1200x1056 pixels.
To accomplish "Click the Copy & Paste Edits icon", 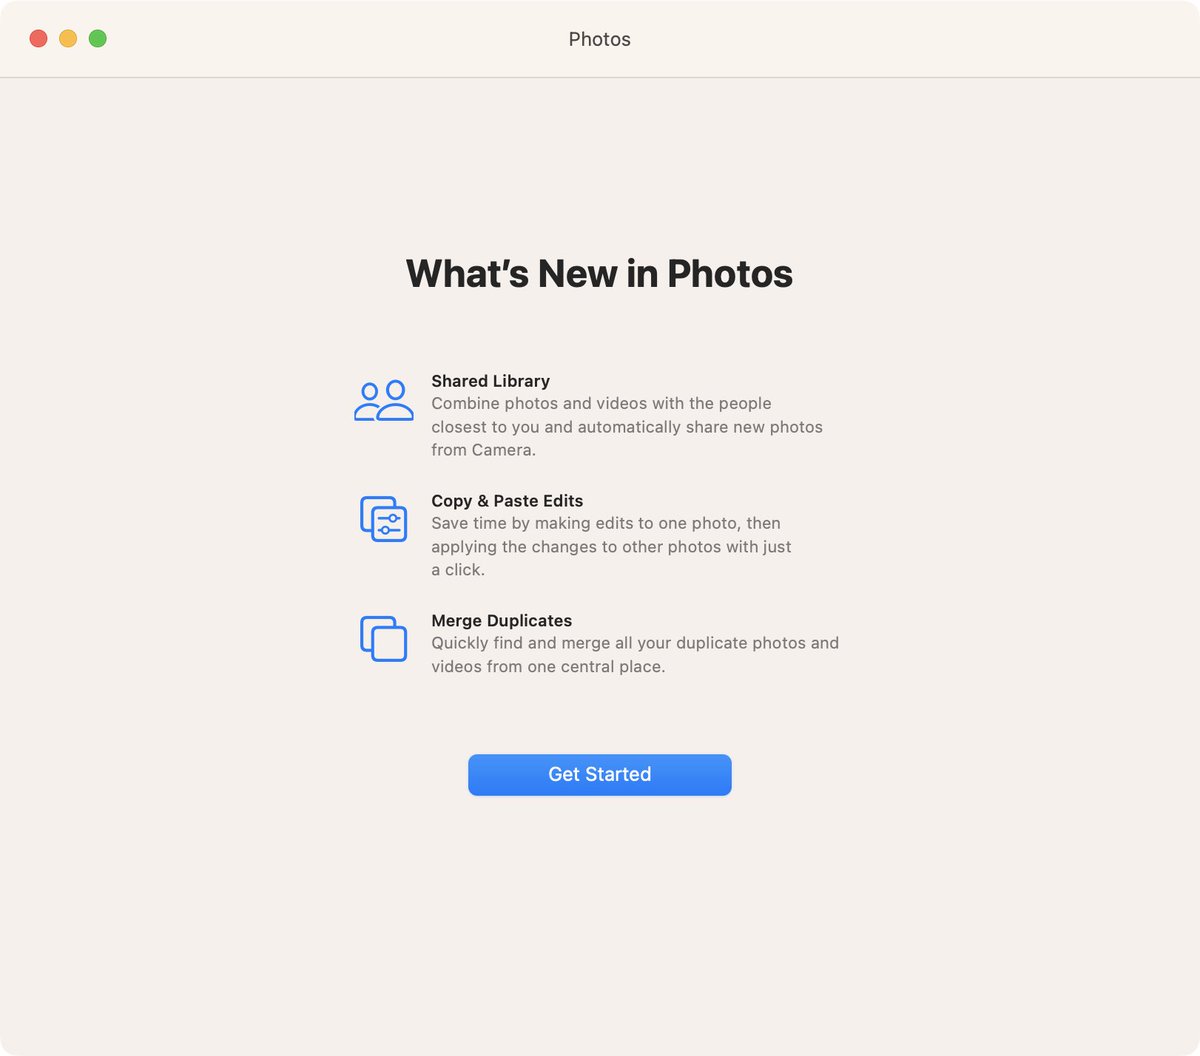I will click(384, 519).
